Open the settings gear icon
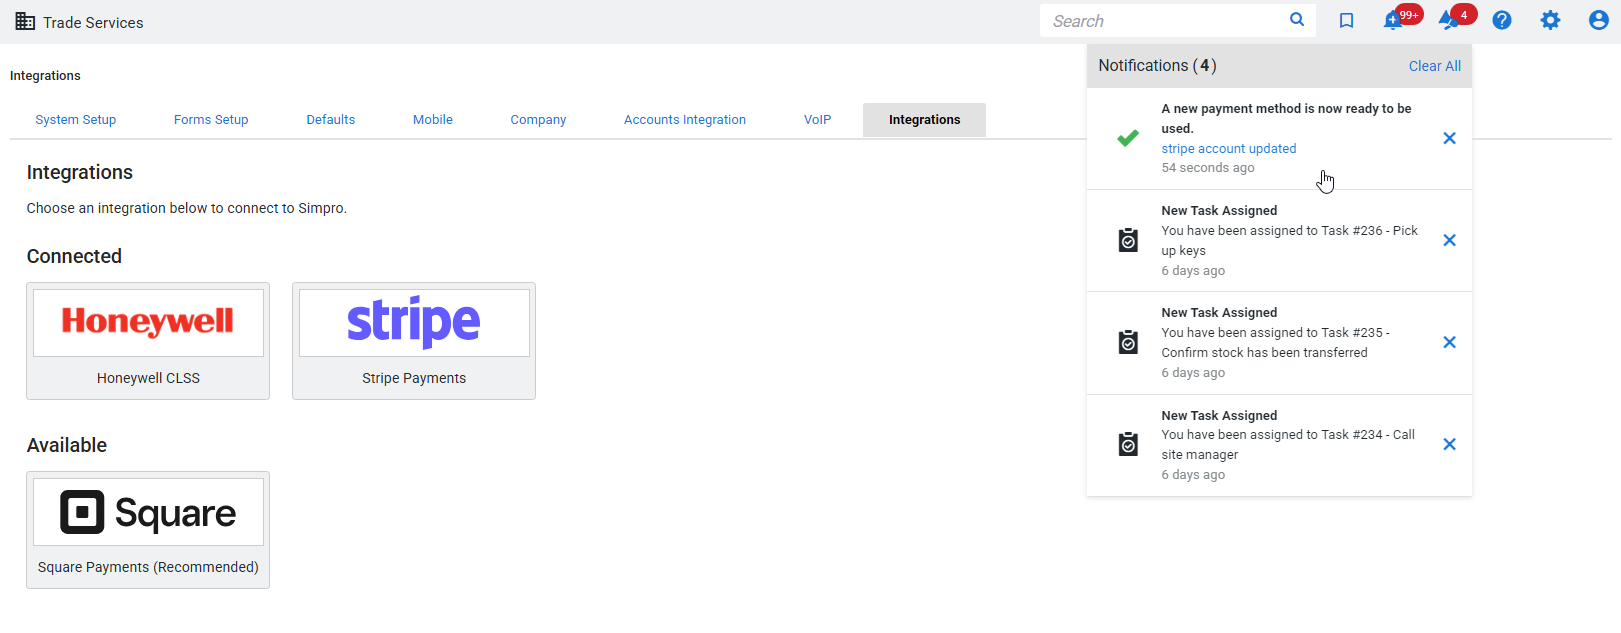This screenshot has height=633, width=1621. pos(1550,20)
